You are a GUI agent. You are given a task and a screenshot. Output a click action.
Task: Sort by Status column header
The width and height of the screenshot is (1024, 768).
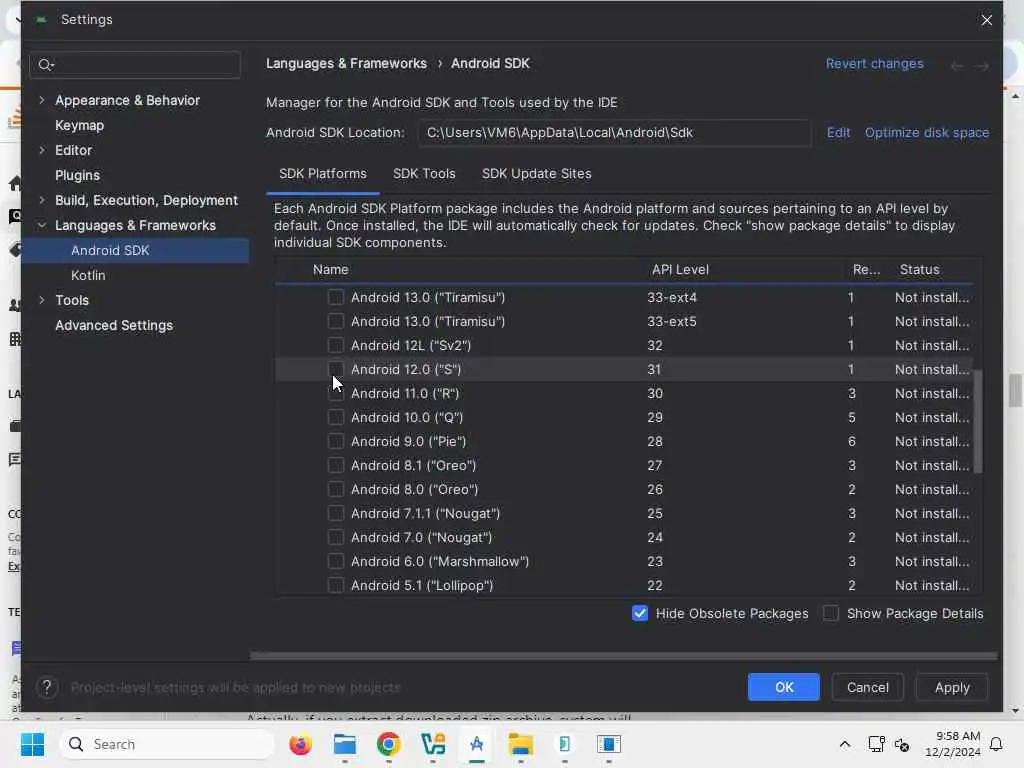pos(920,270)
